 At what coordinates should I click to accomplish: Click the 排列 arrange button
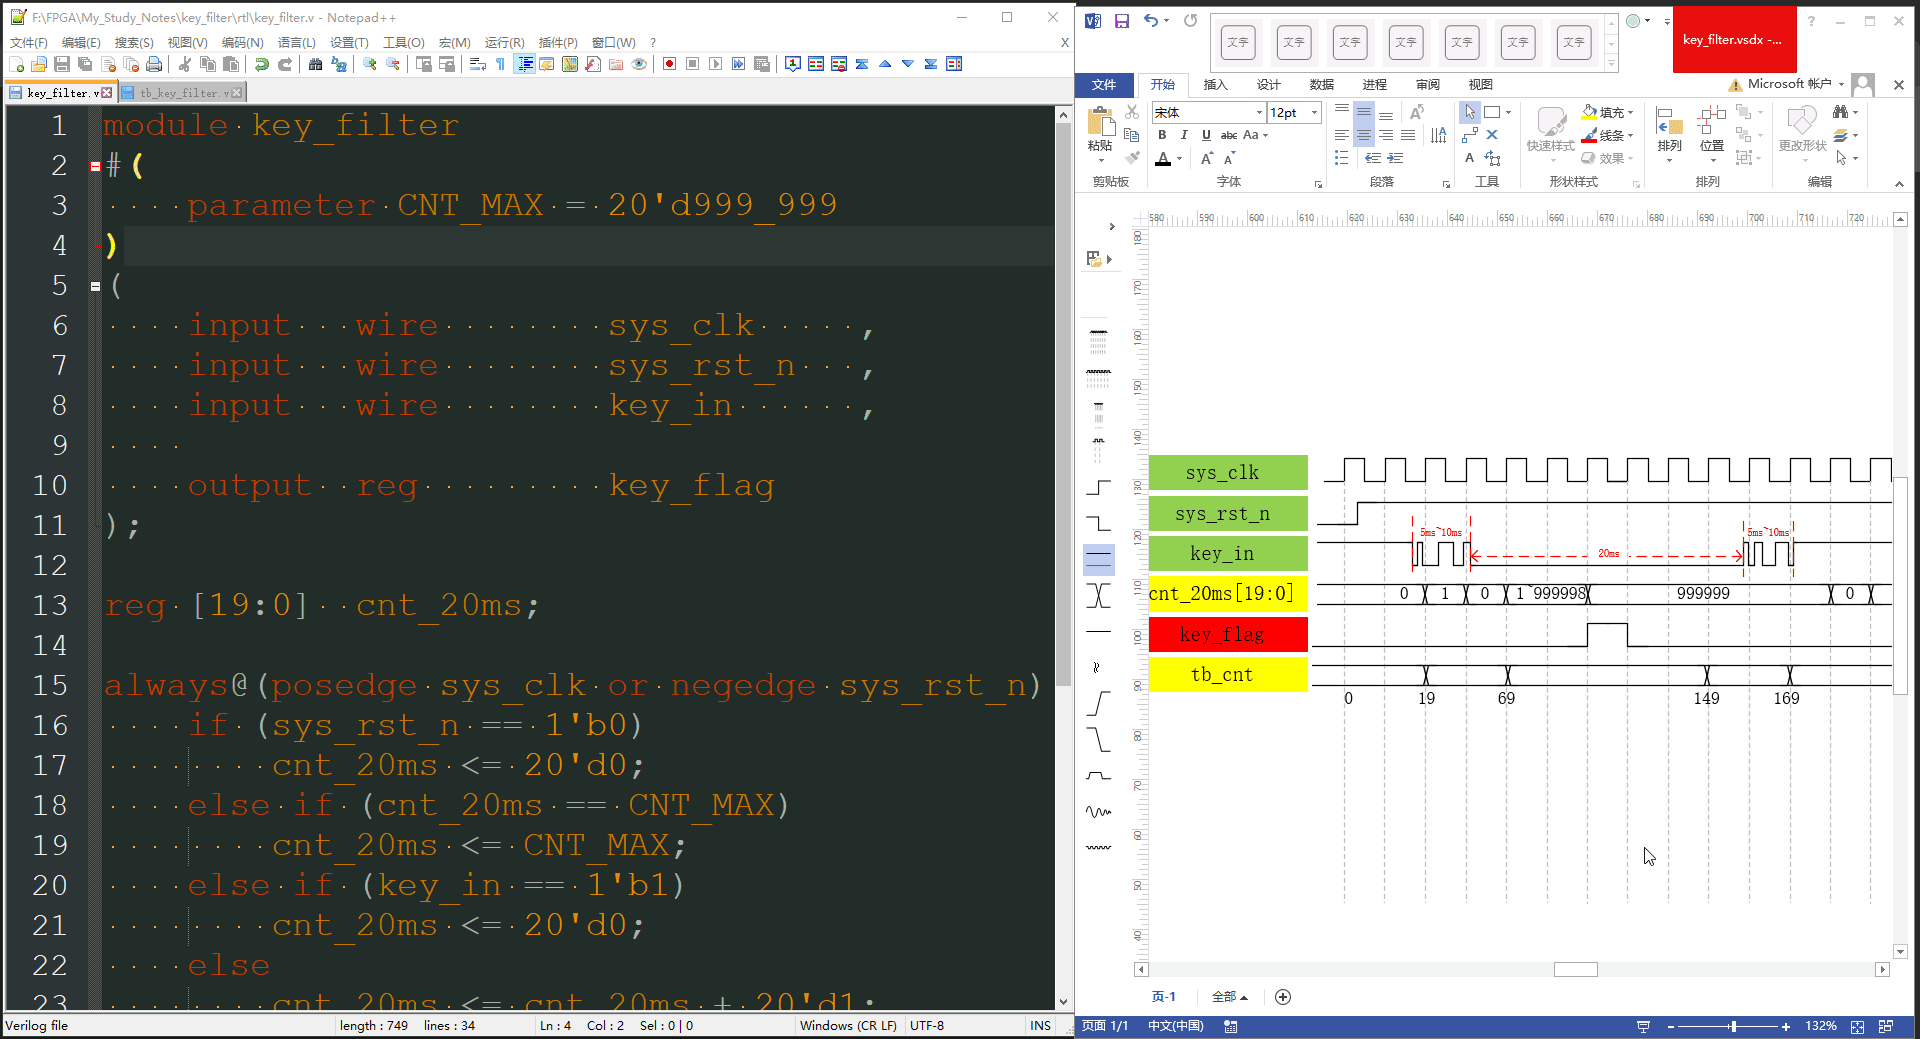point(1669,134)
